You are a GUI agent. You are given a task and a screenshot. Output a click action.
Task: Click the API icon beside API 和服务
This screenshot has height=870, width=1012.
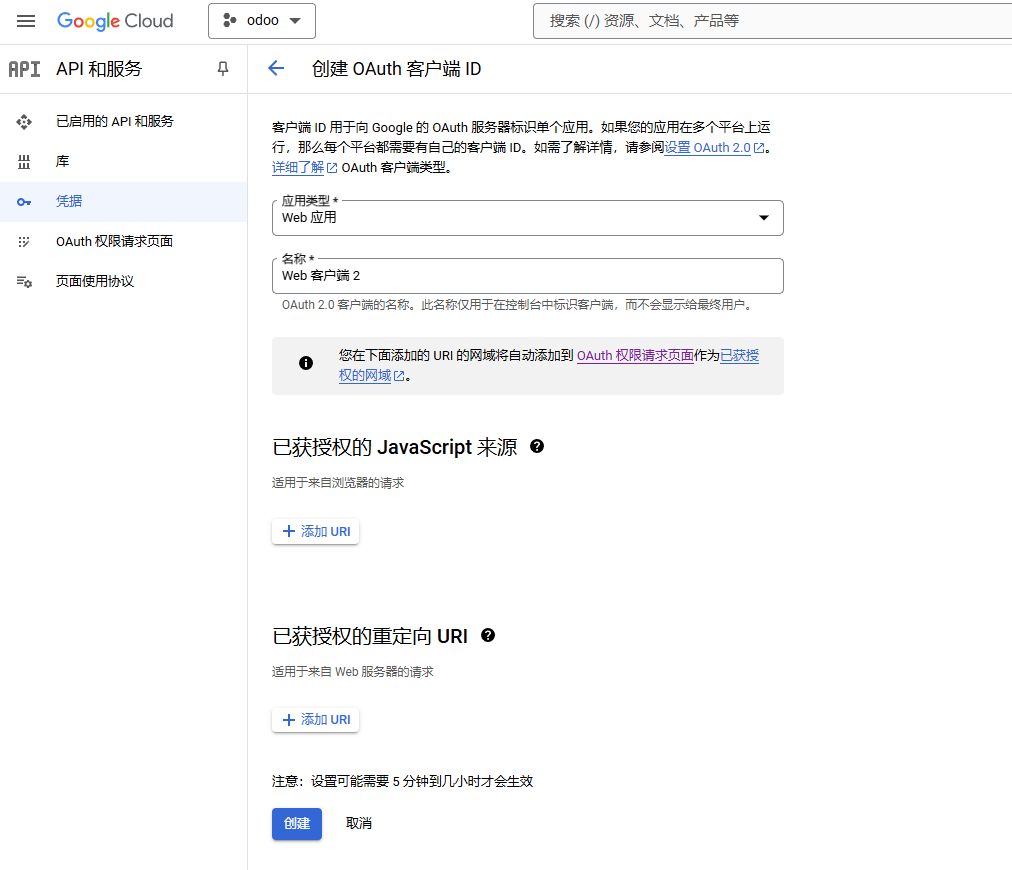(25, 69)
